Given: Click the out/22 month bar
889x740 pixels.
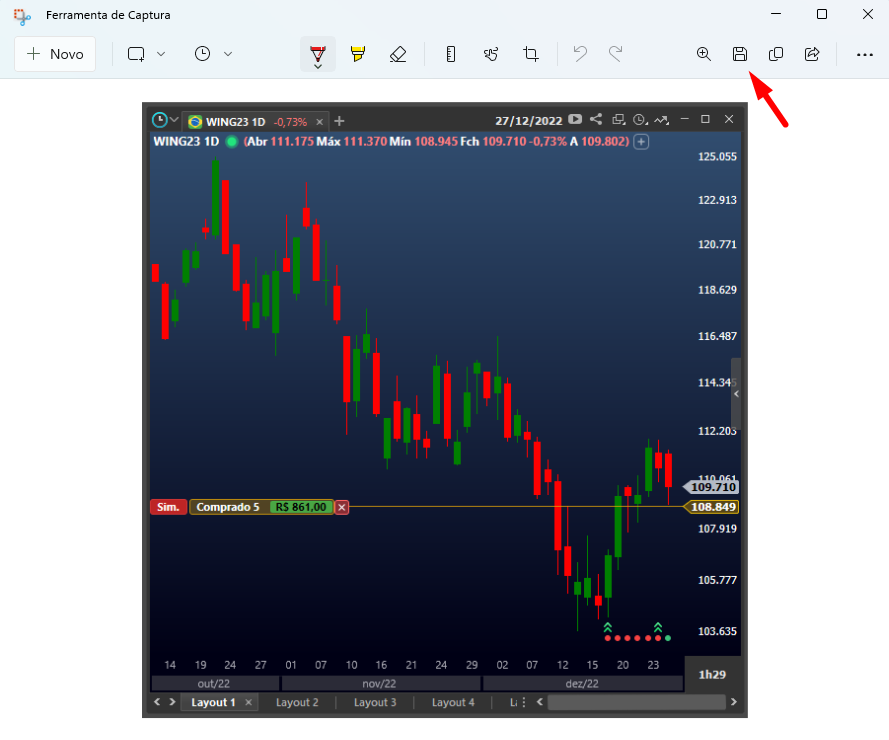Looking at the screenshot, I should coord(214,683).
